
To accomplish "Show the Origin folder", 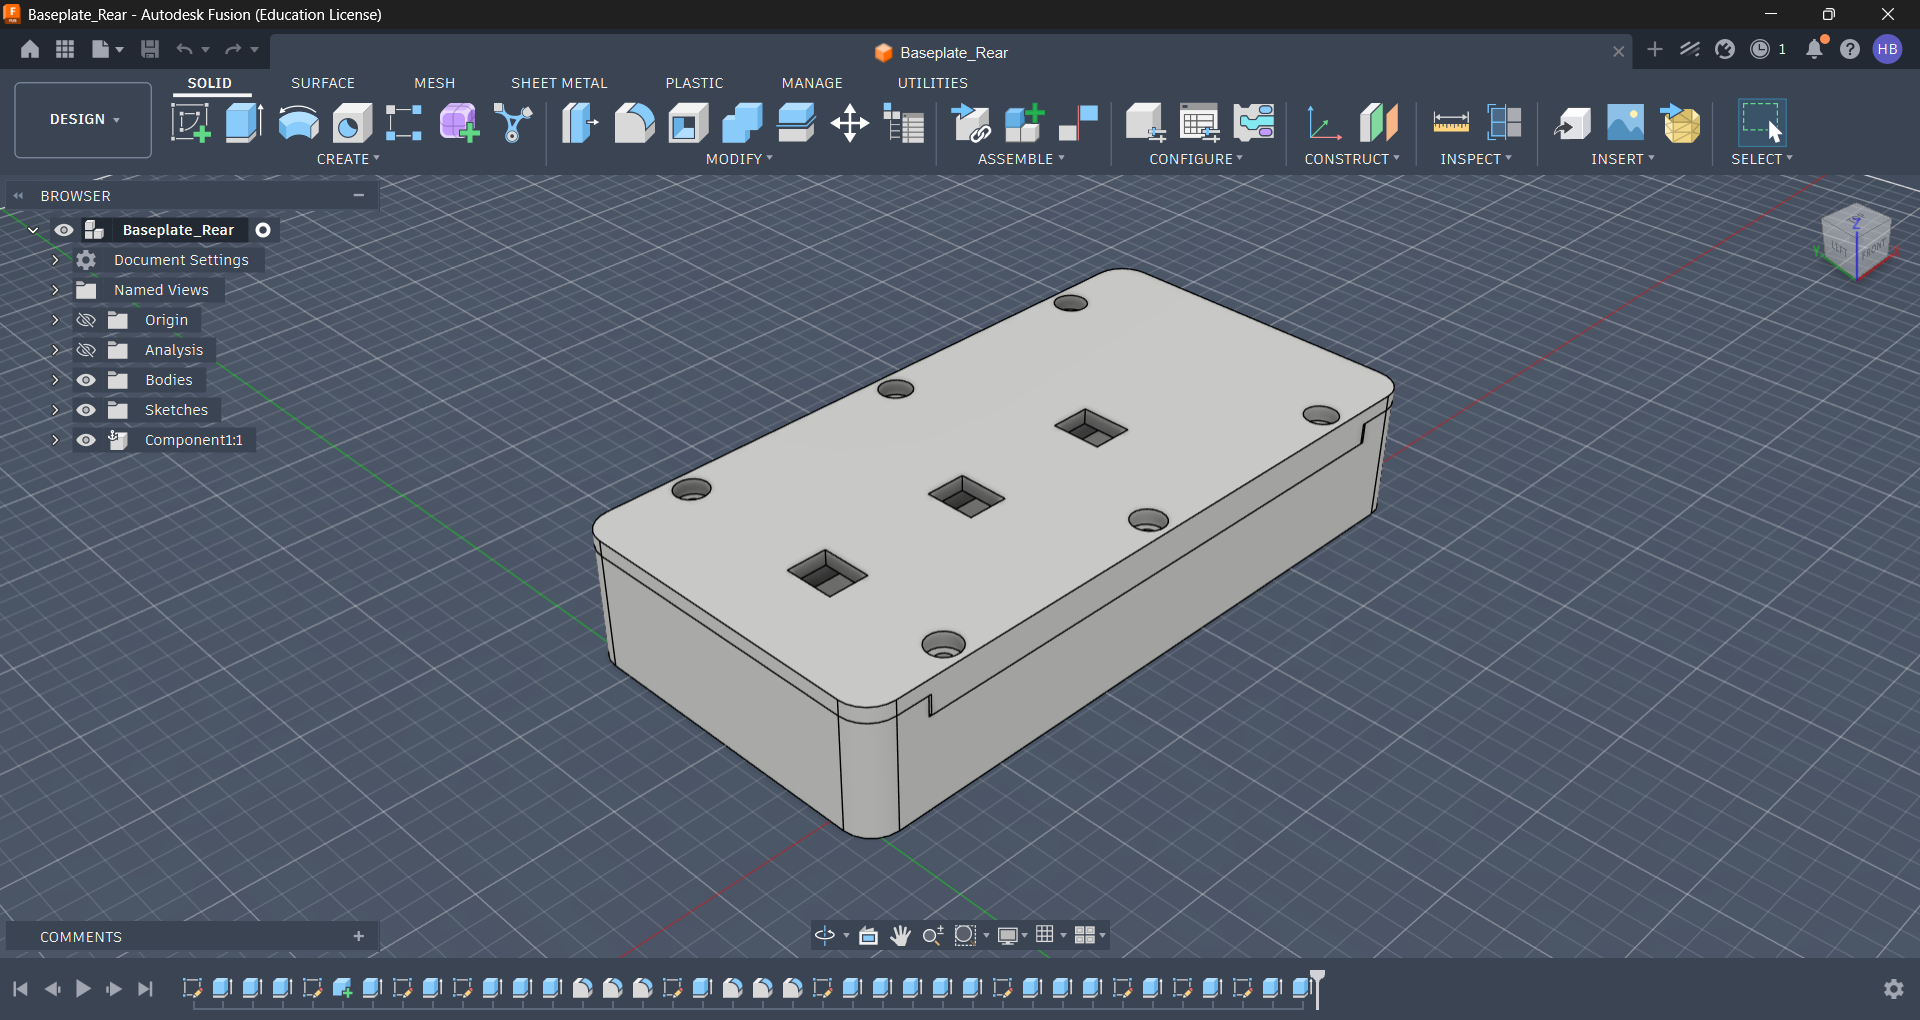I will click(86, 320).
